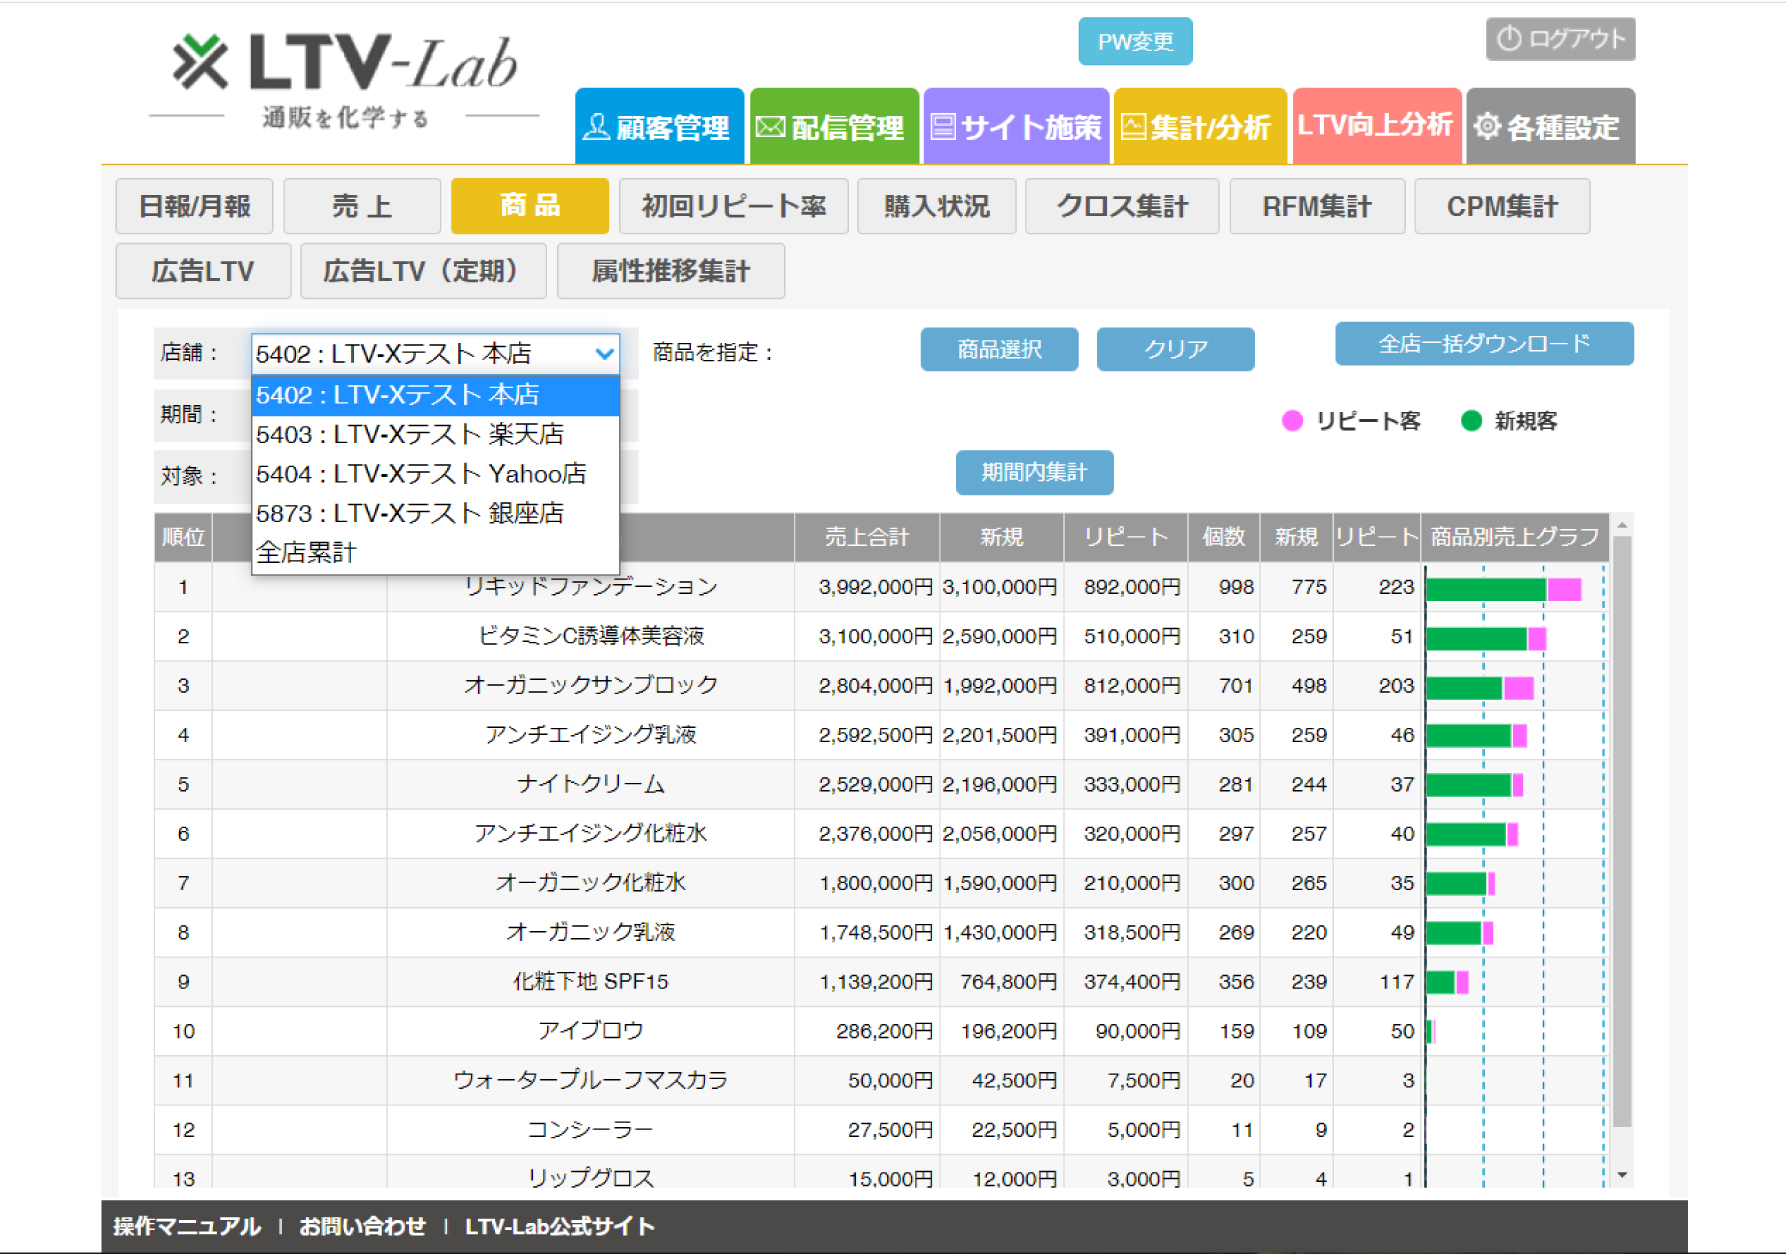
Task: Click the green 新規客 legend dot
Action: 1470,421
